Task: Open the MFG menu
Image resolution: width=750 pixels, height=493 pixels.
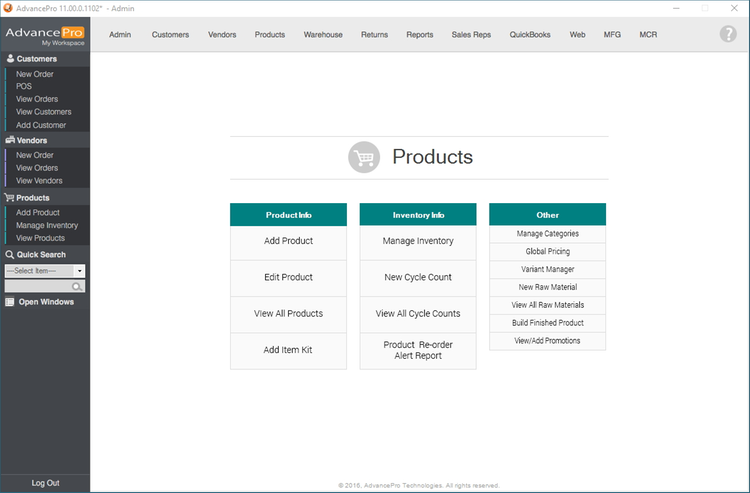Action: (x=612, y=34)
